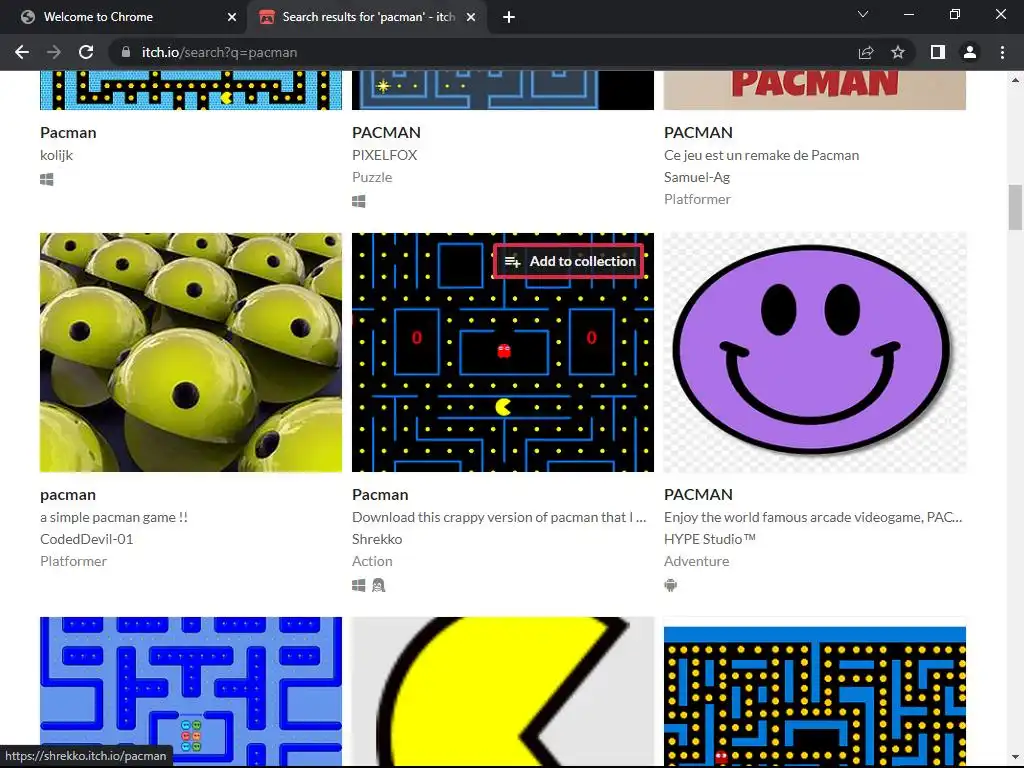Close the itch.io search results tab
Viewport: 1024px width, 768px height.
(x=471, y=17)
